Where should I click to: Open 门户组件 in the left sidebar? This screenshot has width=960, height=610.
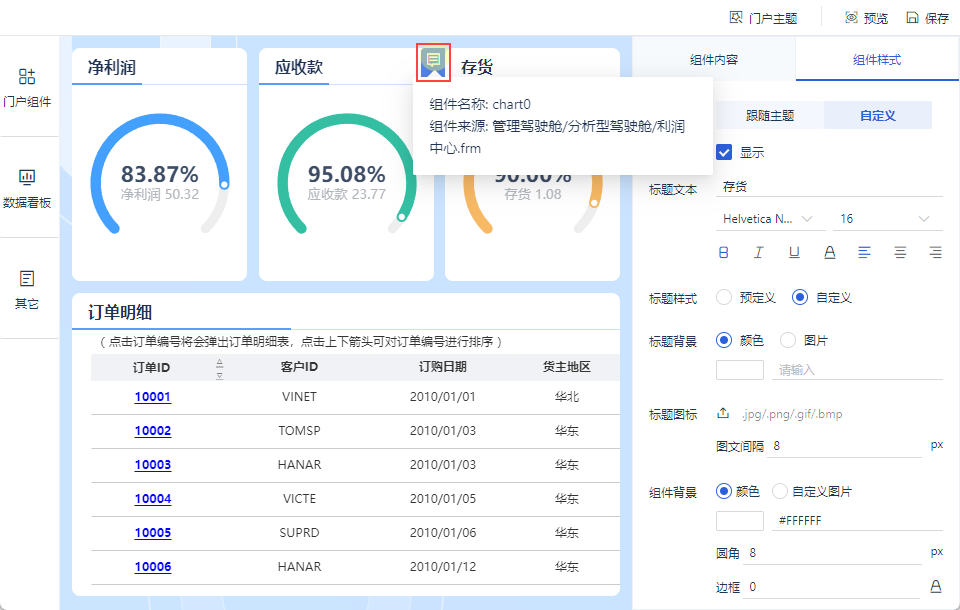(27, 86)
